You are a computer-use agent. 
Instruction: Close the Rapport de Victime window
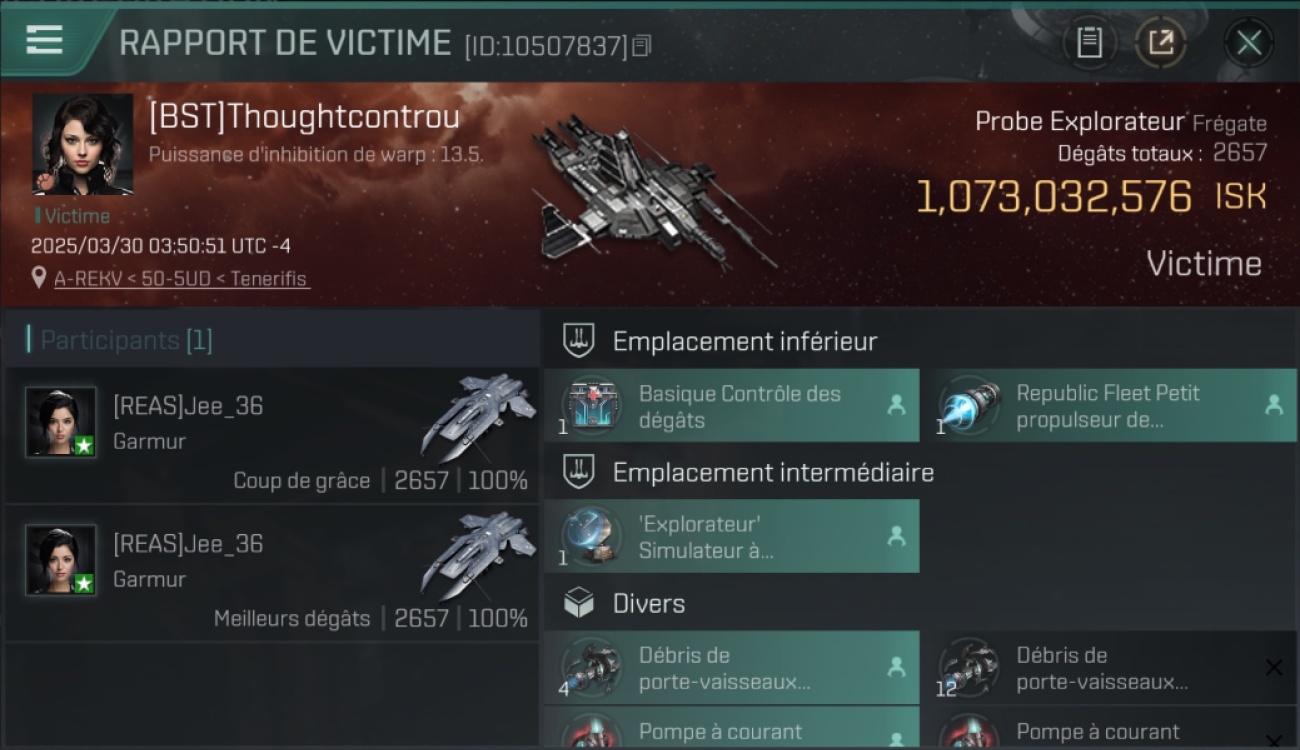pyautogui.click(x=1249, y=42)
